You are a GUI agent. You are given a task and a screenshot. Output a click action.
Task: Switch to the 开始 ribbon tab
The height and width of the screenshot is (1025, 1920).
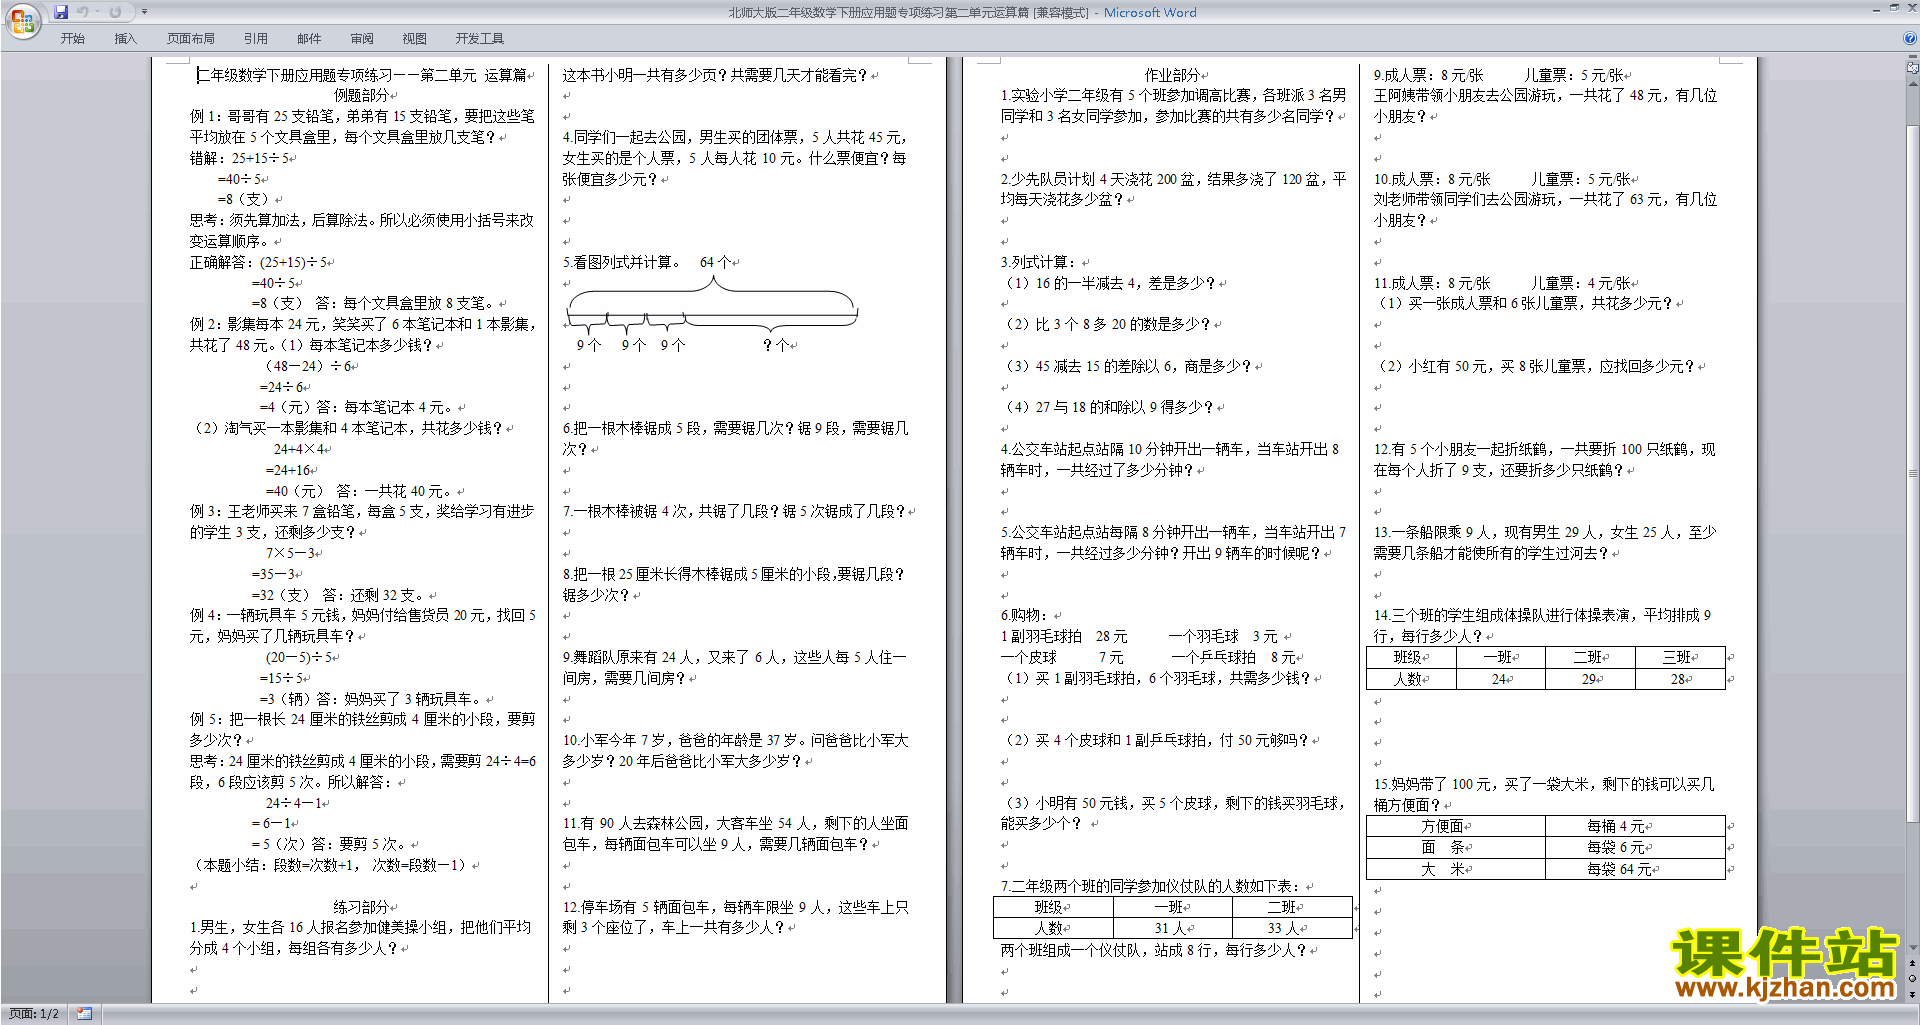(73, 39)
